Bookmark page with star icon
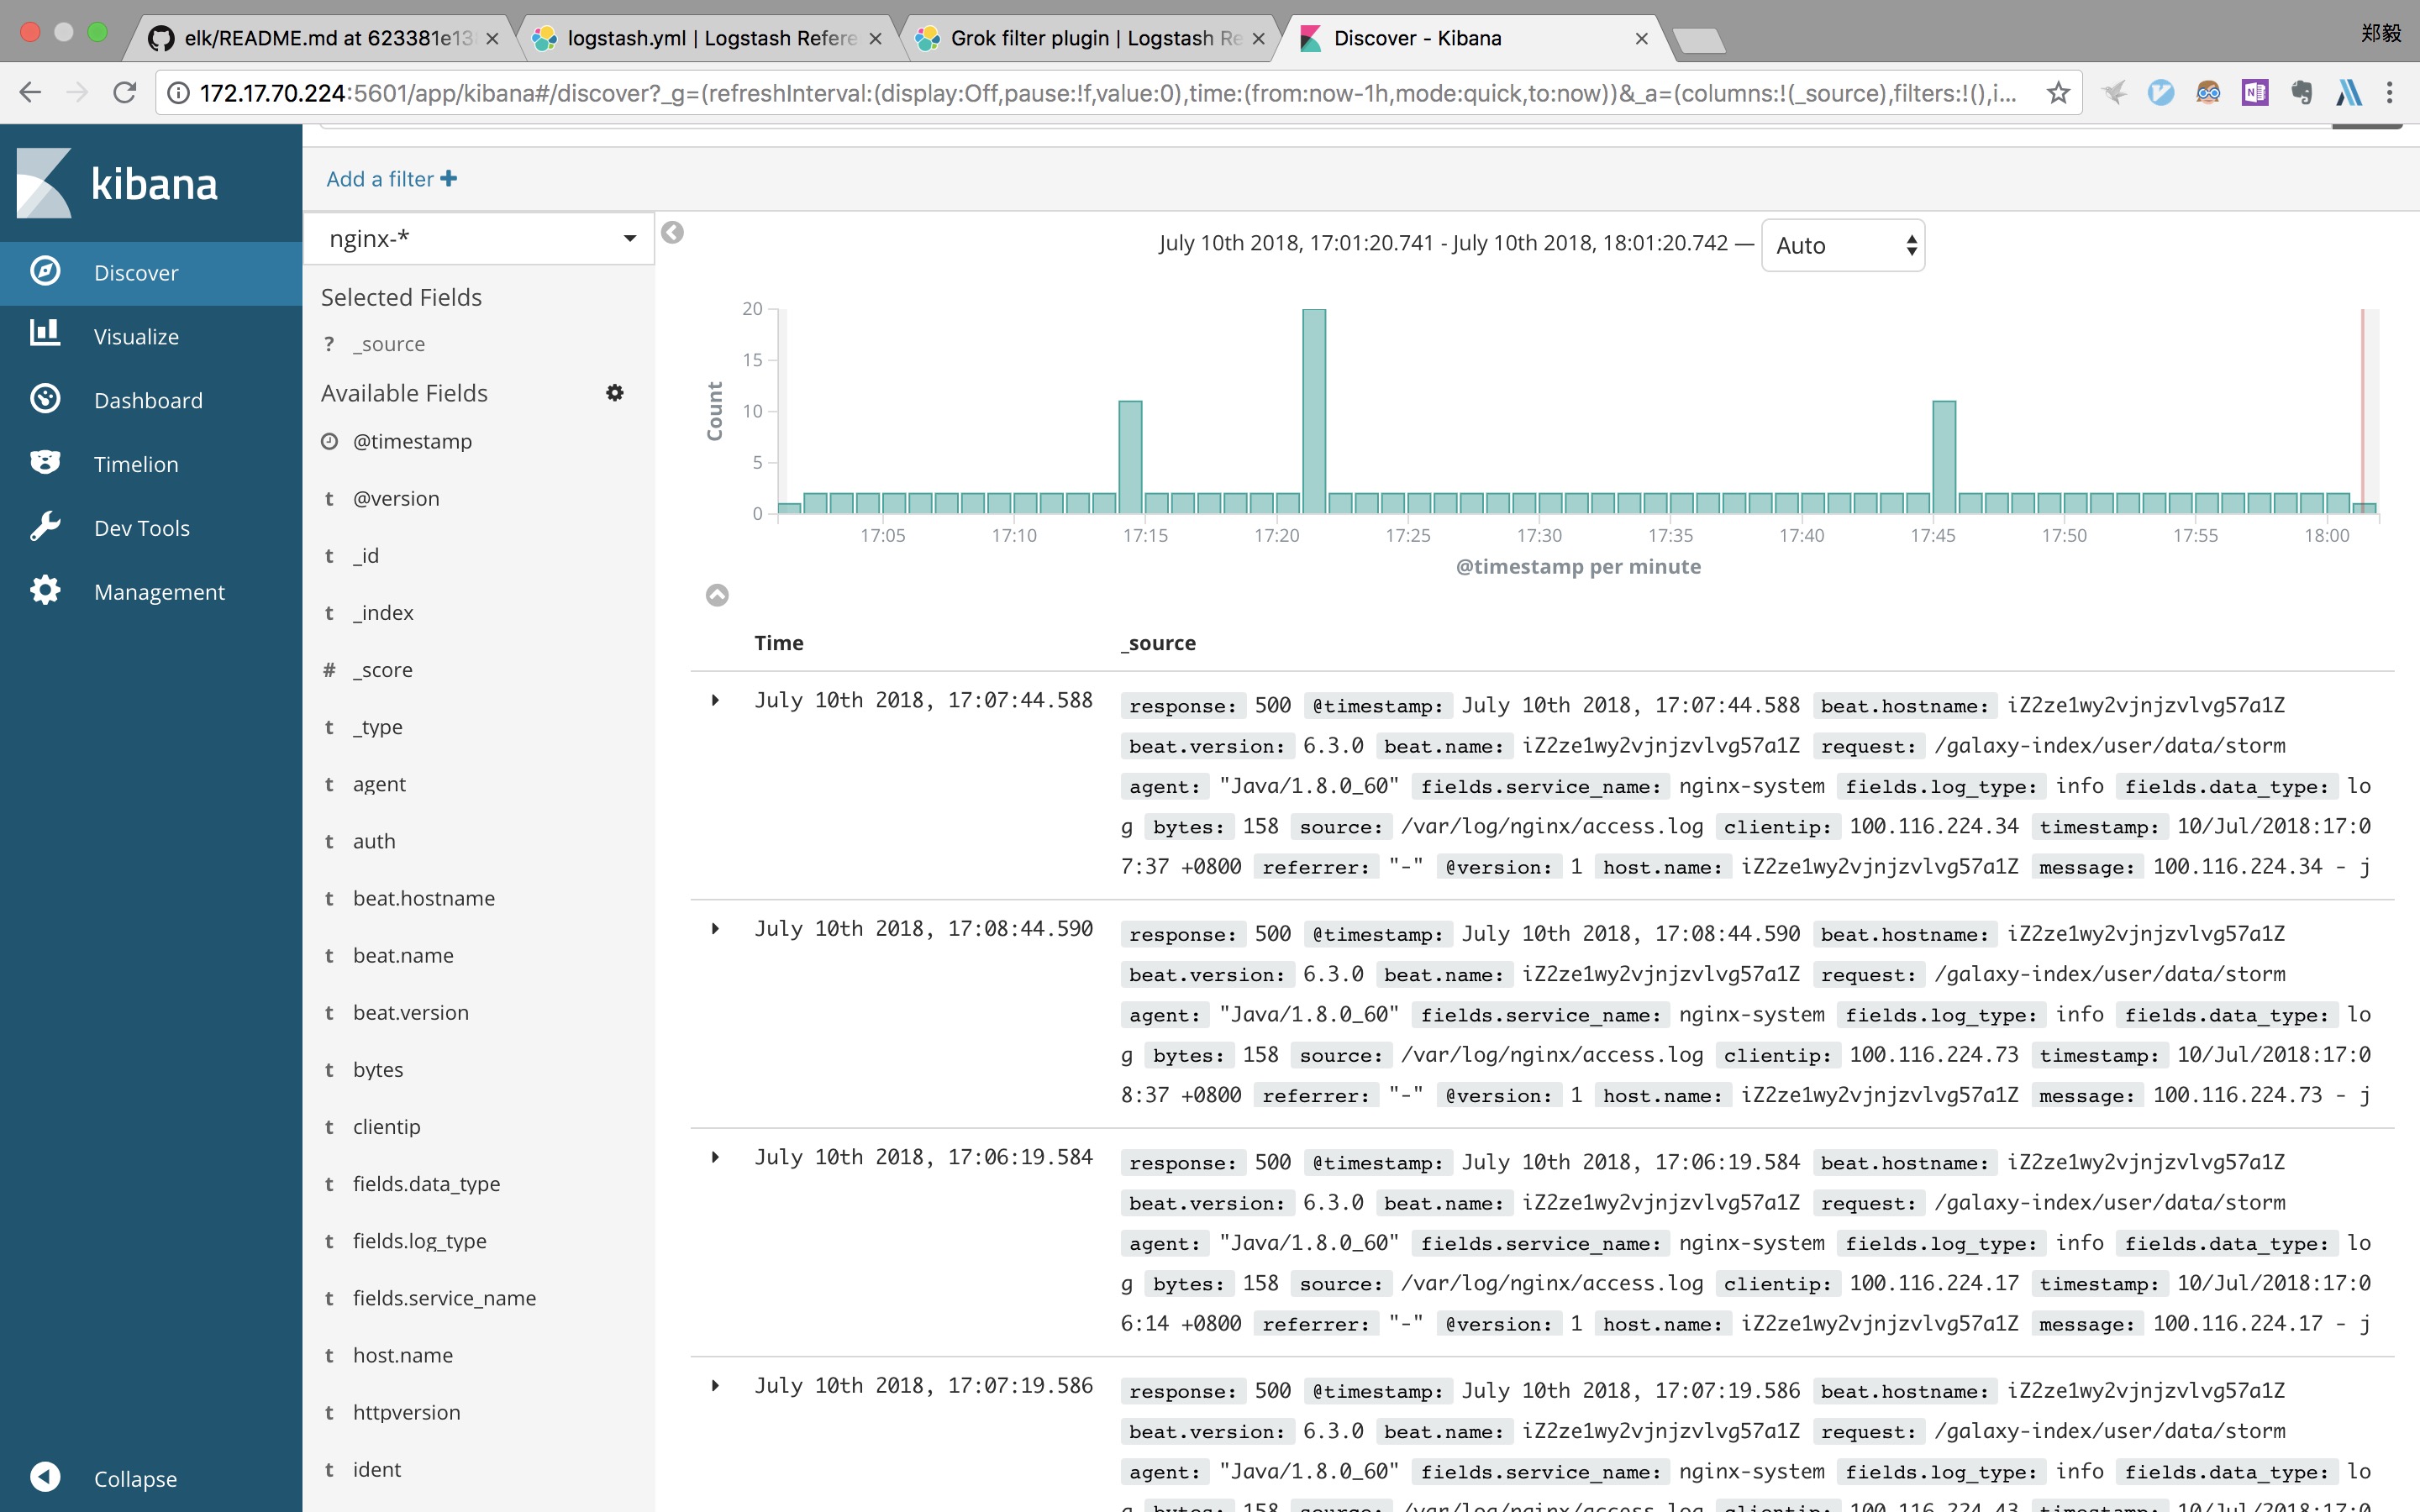Image resolution: width=2420 pixels, height=1512 pixels. [x=2058, y=93]
